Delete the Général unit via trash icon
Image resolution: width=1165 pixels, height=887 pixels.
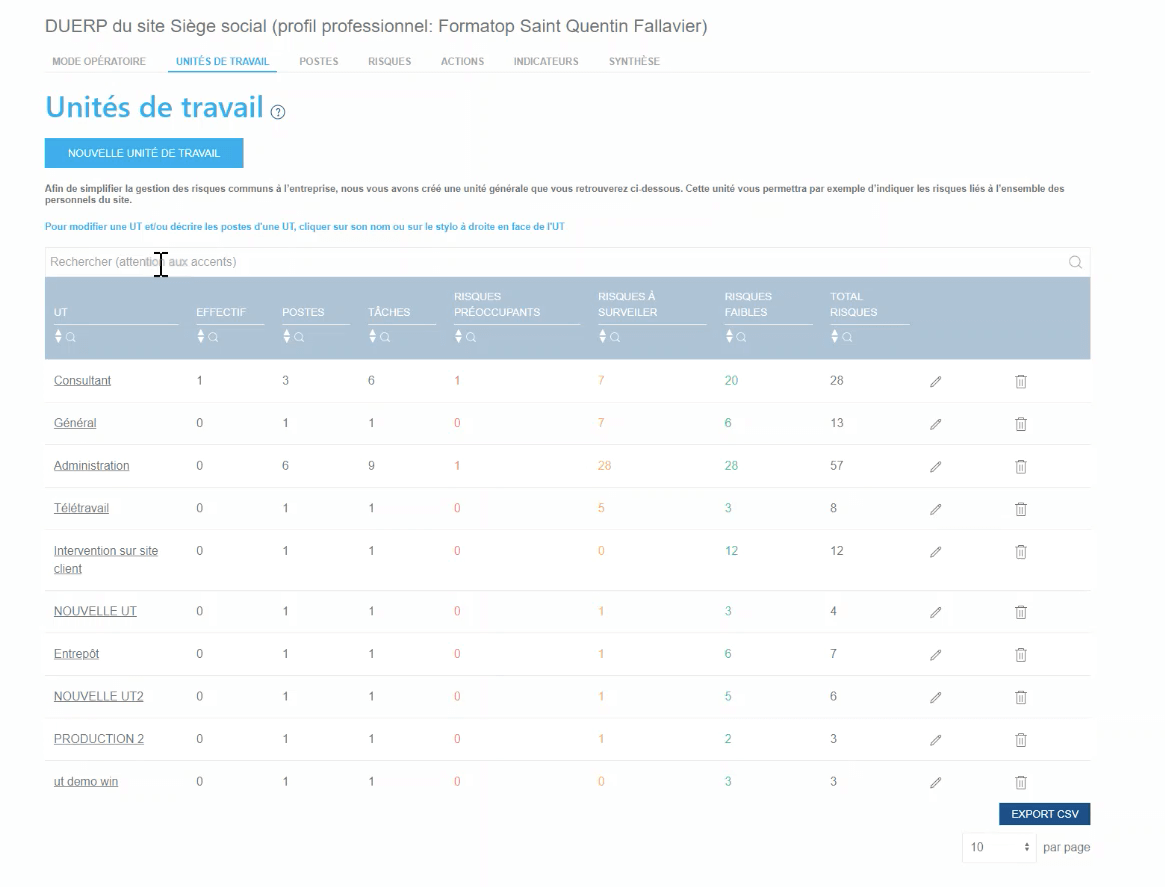(x=1021, y=424)
